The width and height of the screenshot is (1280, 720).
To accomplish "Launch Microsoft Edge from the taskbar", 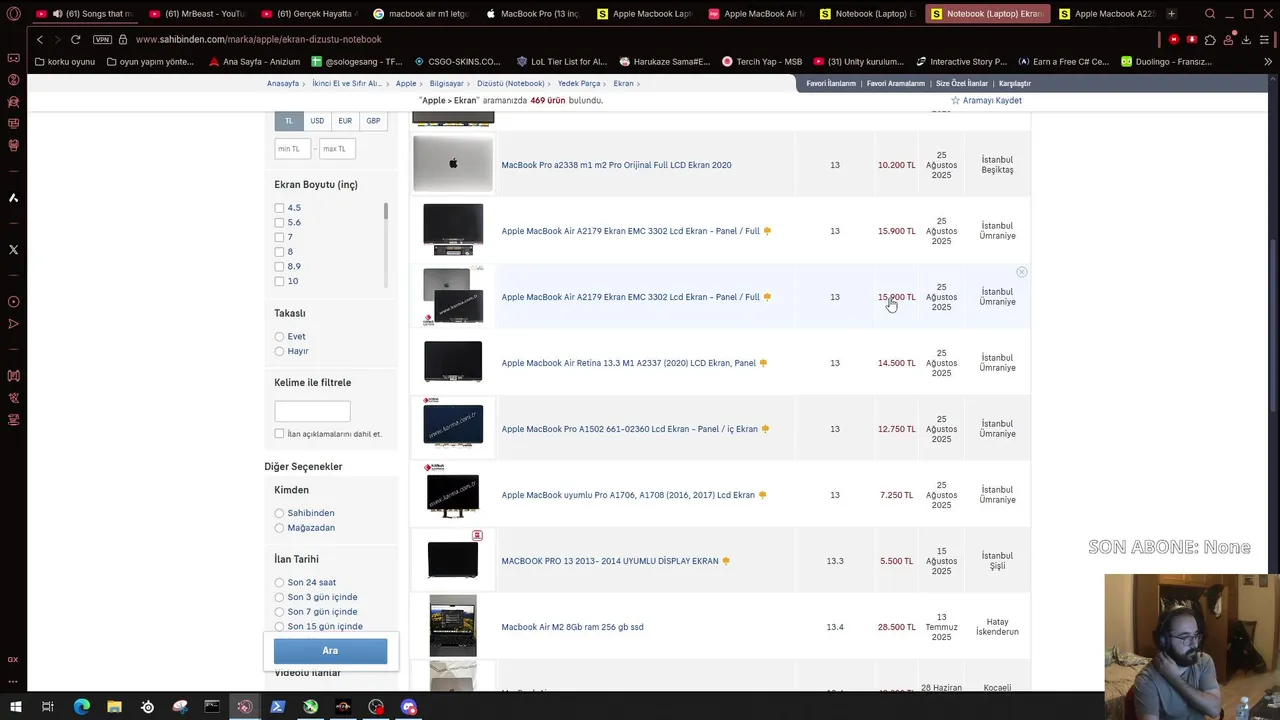I will coord(82,707).
